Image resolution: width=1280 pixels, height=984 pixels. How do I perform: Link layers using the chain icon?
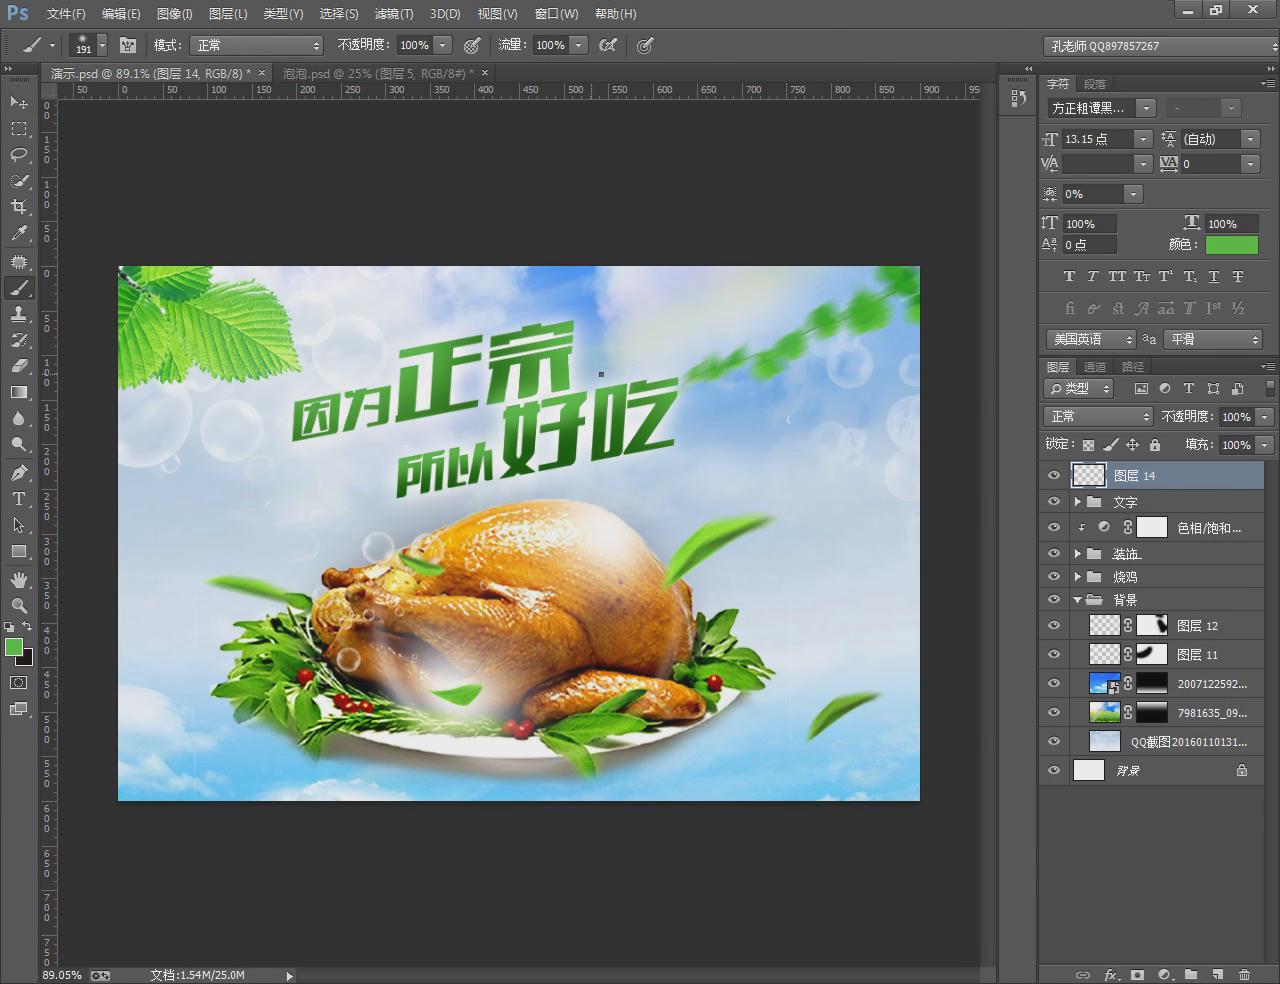tap(1082, 974)
